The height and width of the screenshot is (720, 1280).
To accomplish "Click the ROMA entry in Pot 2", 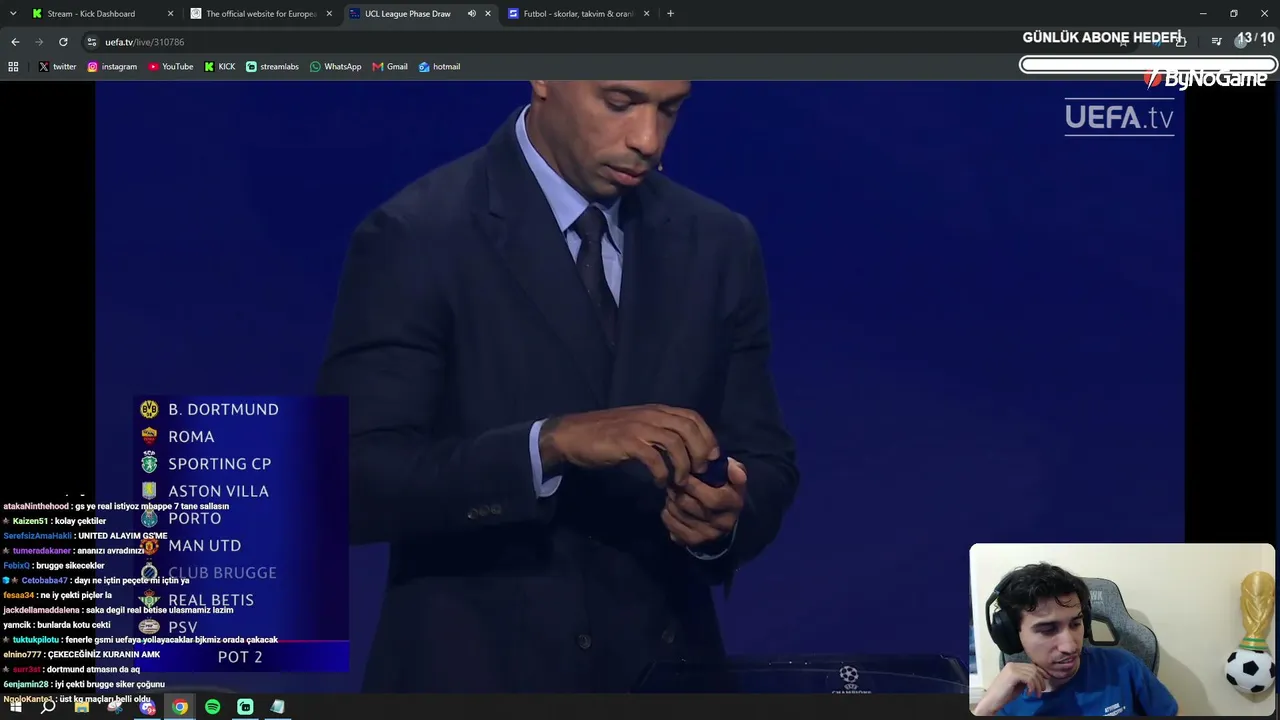I will point(191,437).
